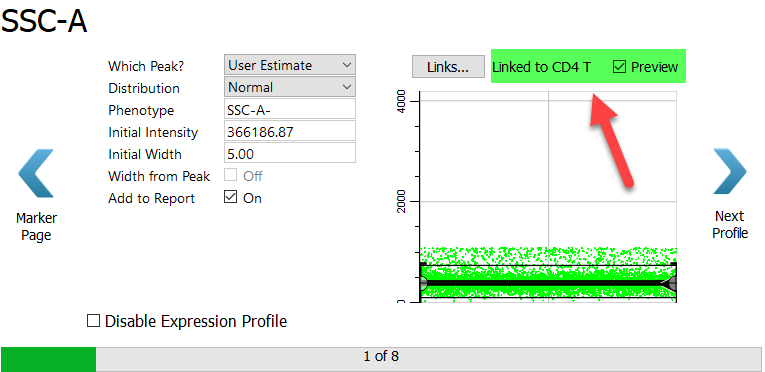Viewport: 765px width, 372px height.
Task: Click the Next Profile label
Action: click(730, 225)
